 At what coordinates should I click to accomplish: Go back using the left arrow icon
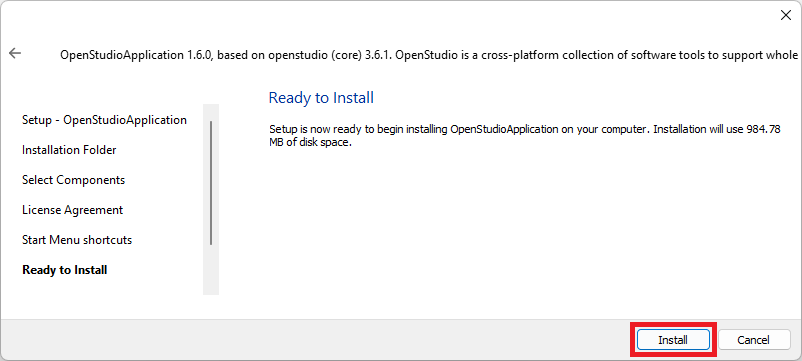[x=15, y=53]
